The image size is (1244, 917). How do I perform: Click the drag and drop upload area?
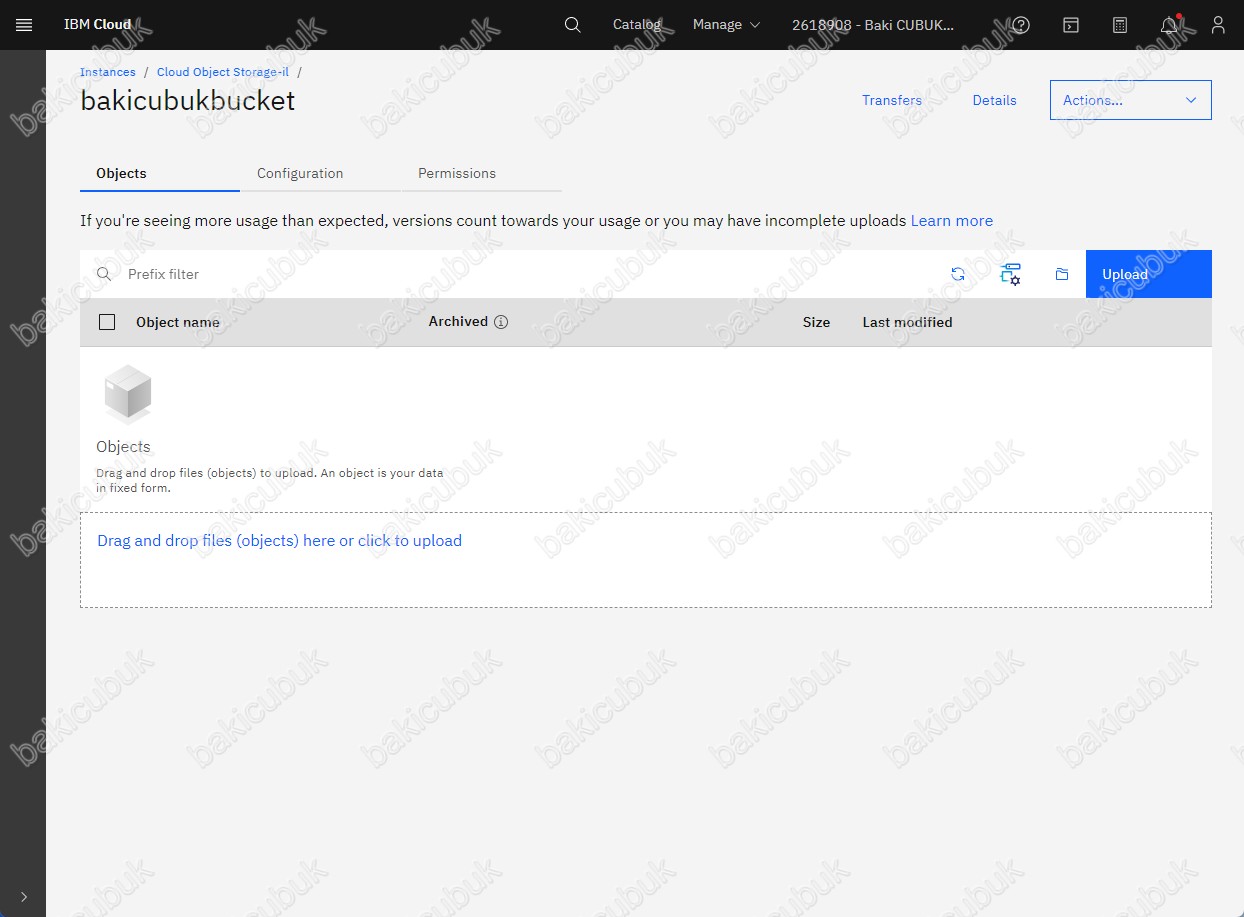pos(646,560)
